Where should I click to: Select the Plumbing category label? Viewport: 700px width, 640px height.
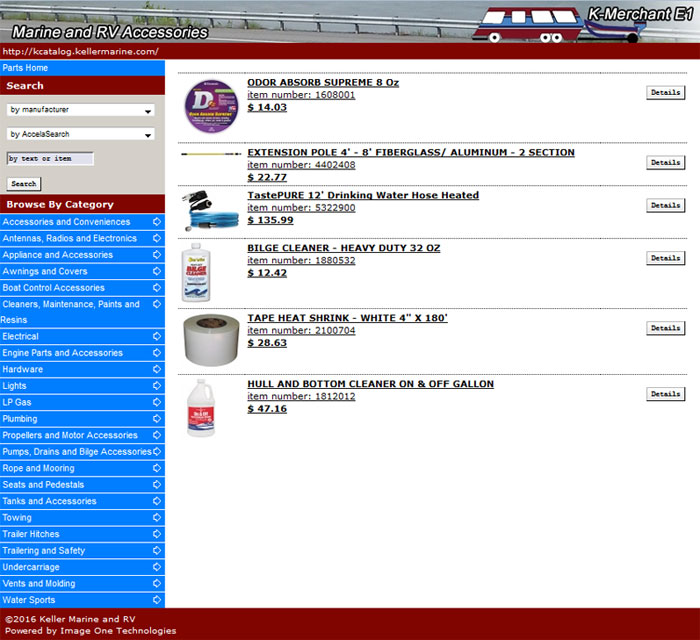[x=20, y=419]
